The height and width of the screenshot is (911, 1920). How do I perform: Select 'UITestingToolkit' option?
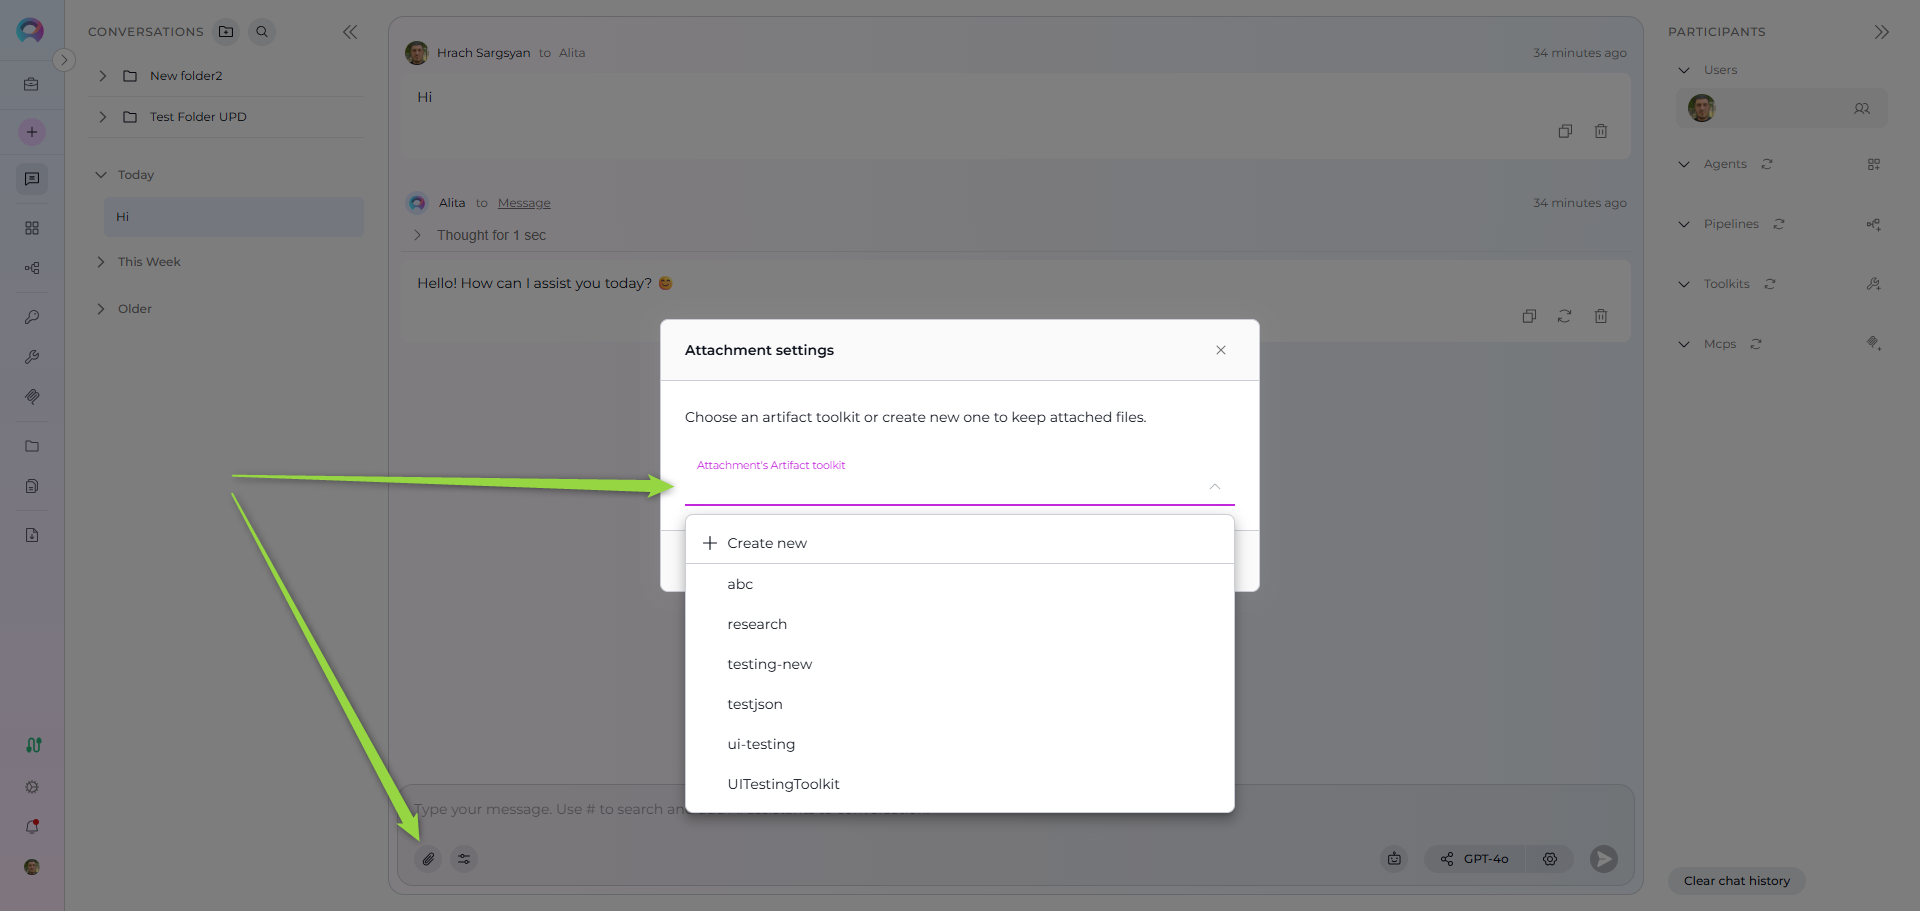pyautogui.click(x=783, y=784)
